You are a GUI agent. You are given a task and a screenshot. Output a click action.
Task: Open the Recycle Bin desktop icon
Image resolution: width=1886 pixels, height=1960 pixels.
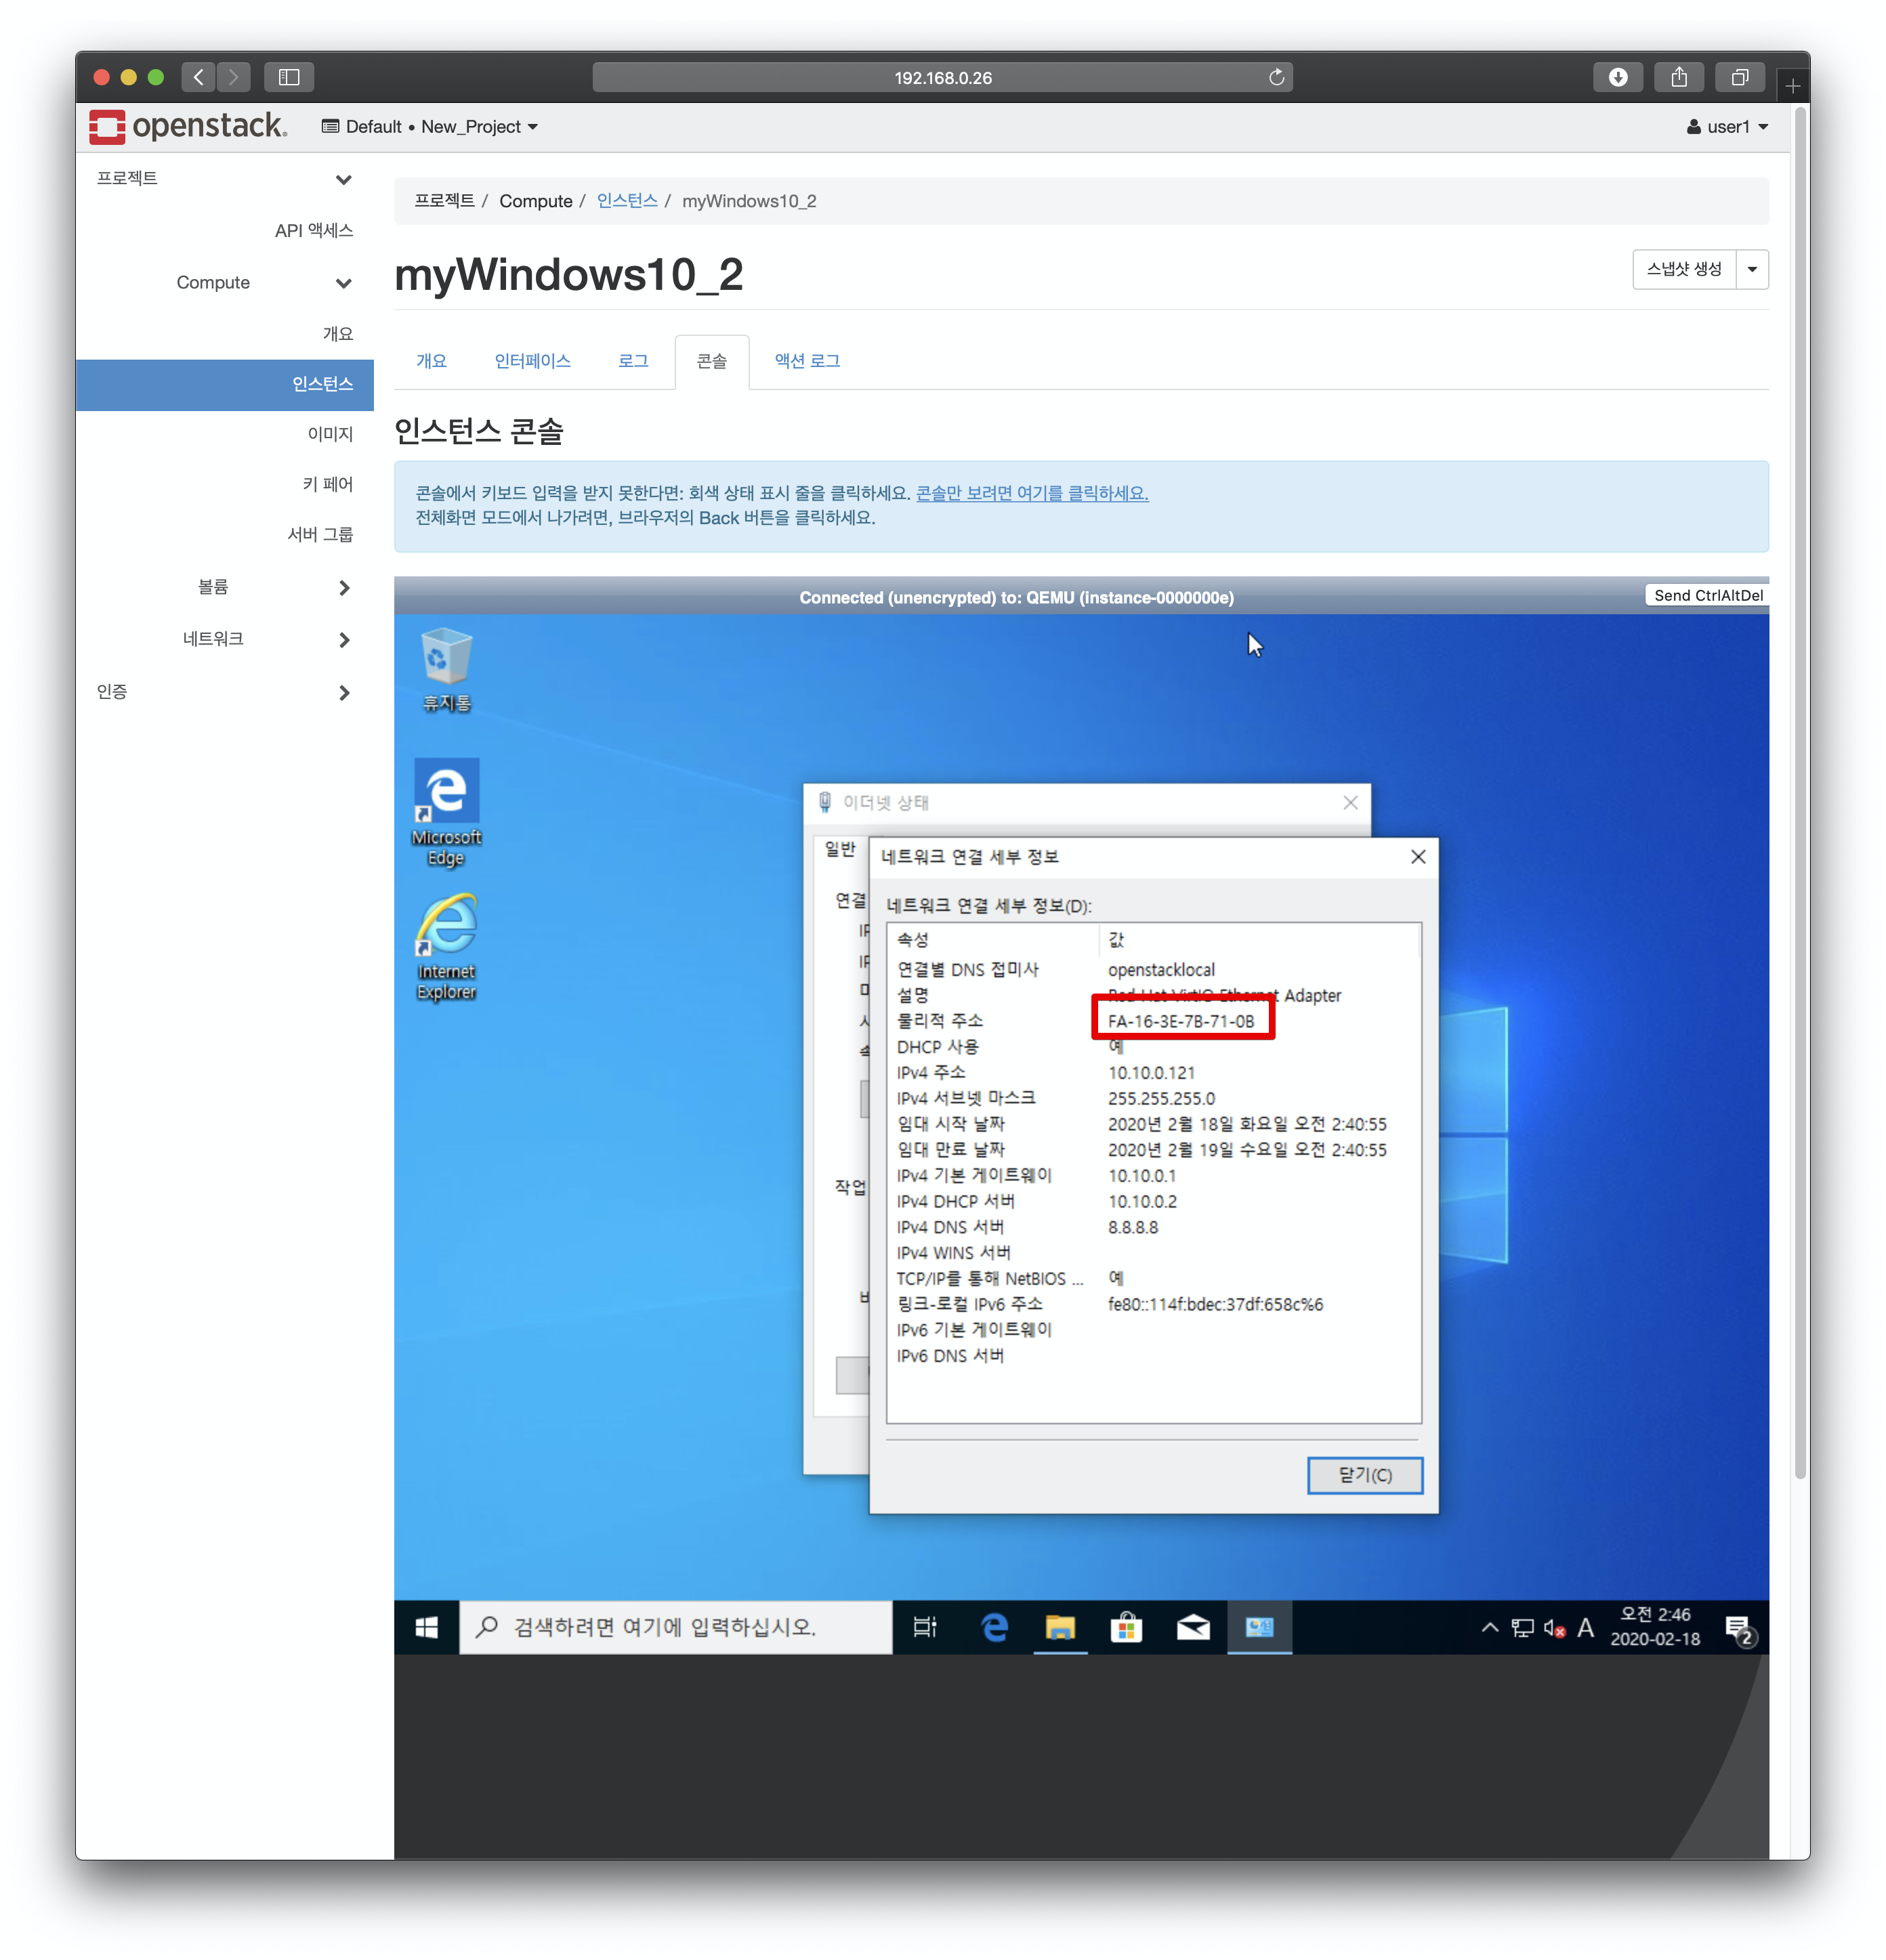(446, 662)
